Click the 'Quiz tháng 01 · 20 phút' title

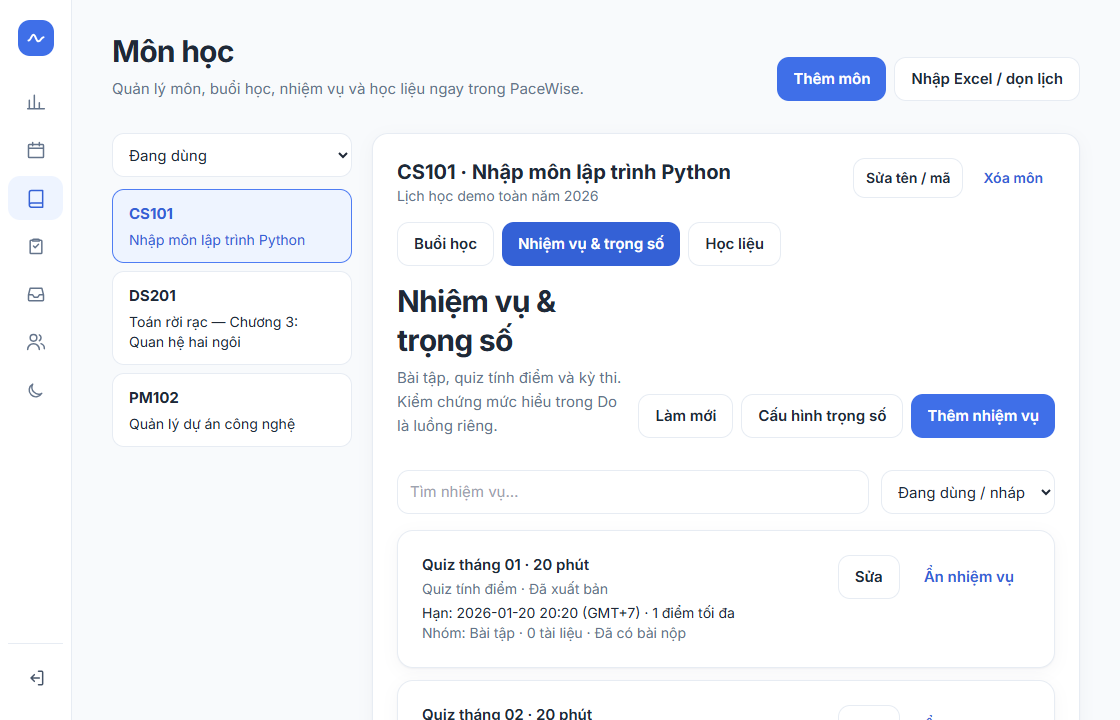(506, 564)
